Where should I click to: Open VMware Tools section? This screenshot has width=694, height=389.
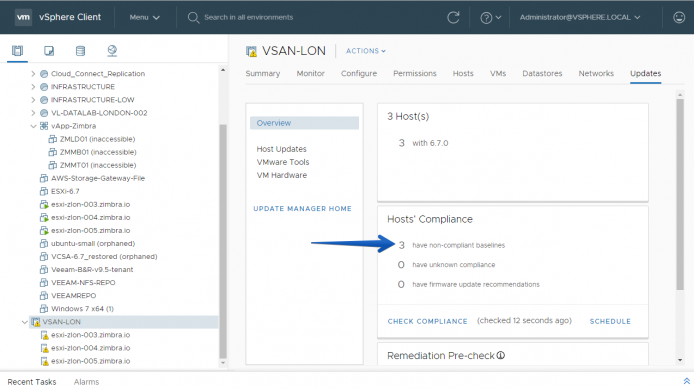(x=283, y=162)
